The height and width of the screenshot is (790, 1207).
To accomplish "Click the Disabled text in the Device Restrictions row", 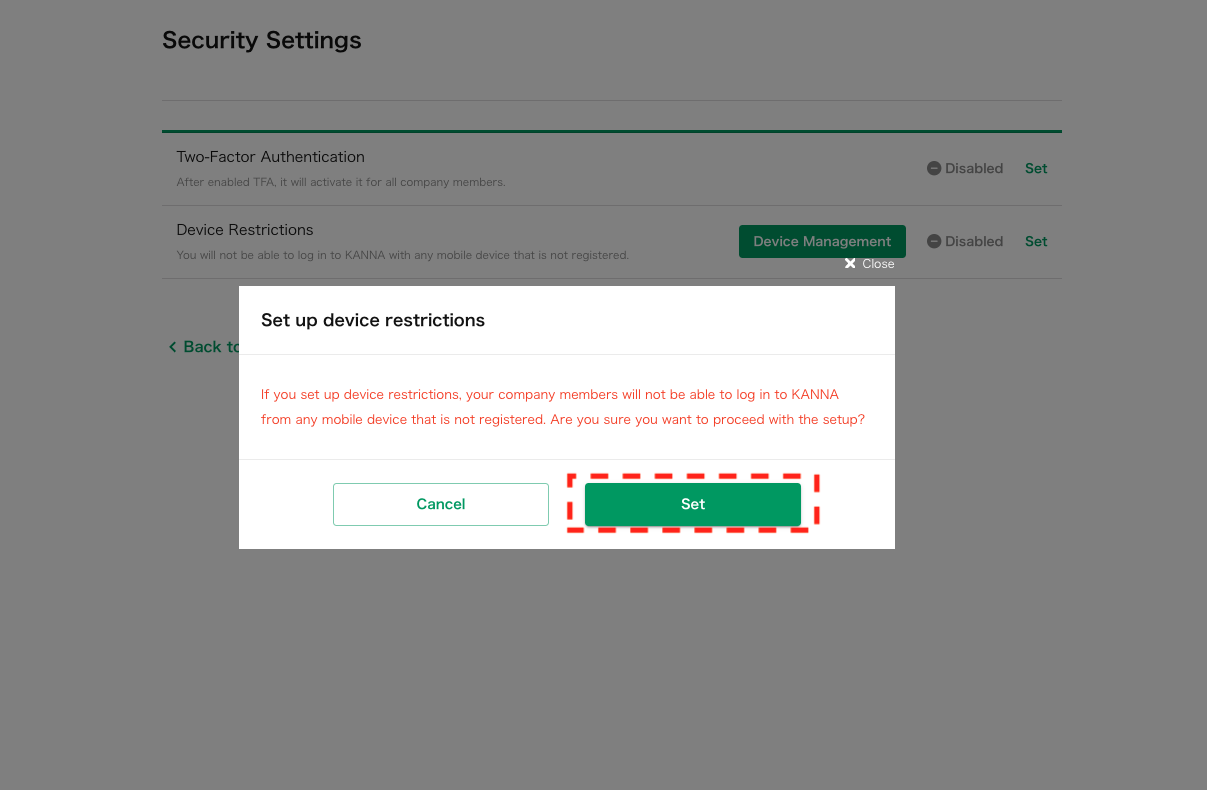I will (973, 241).
